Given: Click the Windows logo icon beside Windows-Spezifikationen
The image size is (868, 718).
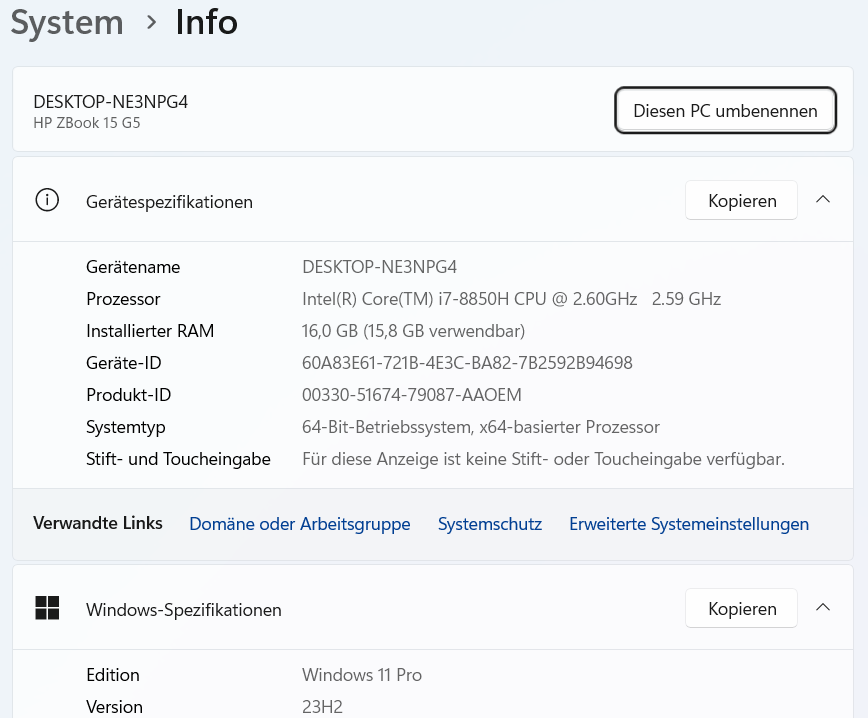Looking at the screenshot, I should click(x=47, y=608).
